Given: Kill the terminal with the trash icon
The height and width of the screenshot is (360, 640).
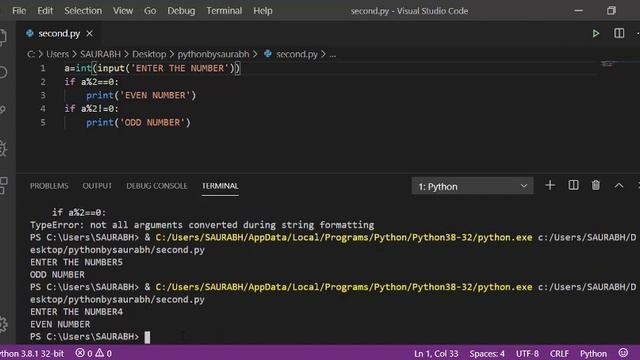Looking at the screenshot, I should (596, 185).
